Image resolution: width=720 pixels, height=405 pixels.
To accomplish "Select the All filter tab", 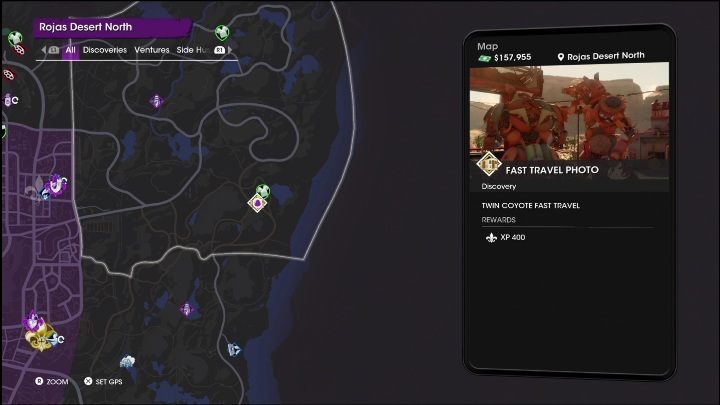I will pos(70,50).
